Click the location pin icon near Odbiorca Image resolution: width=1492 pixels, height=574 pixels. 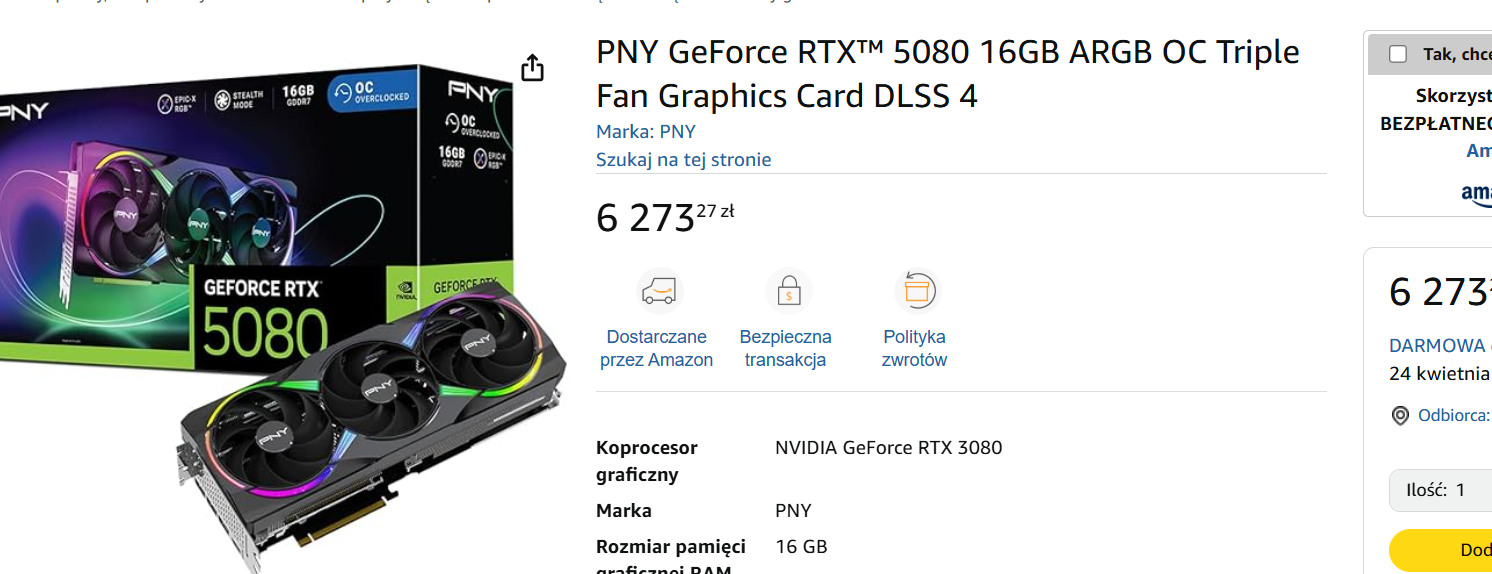(1400, 416)
